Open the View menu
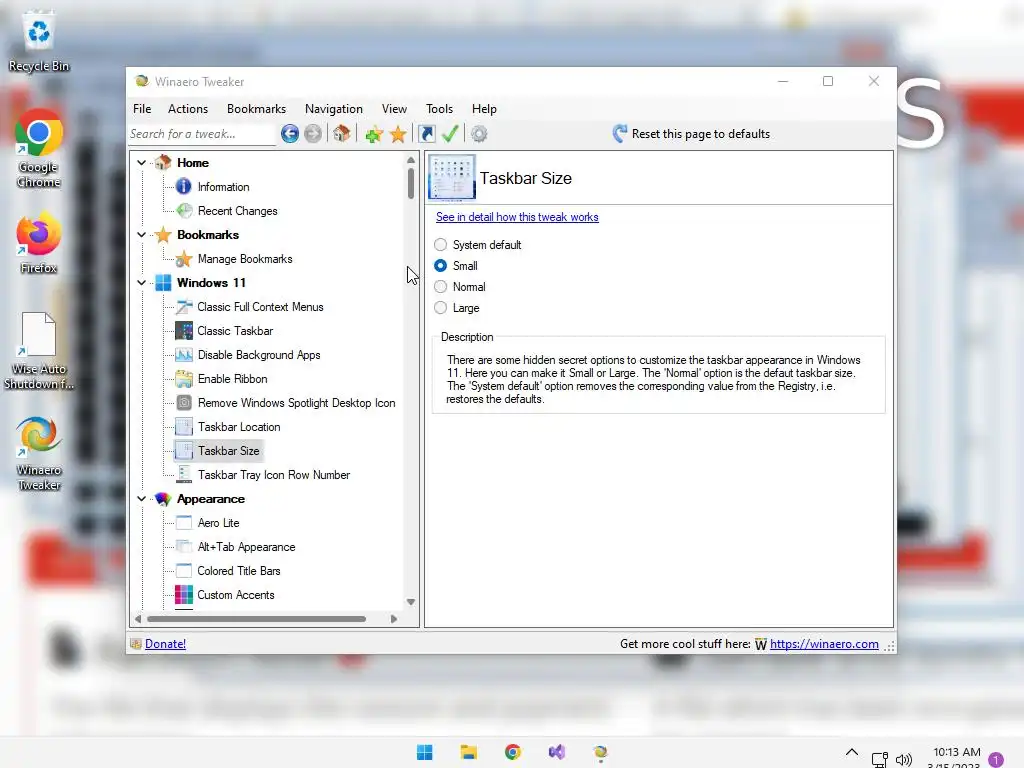 (x=394, y=109)
